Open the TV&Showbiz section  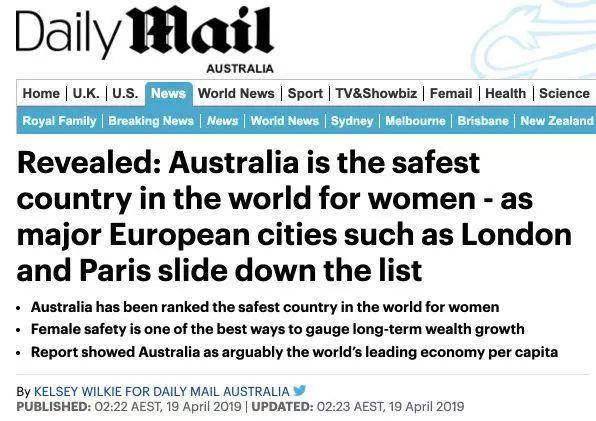point(376,93)
